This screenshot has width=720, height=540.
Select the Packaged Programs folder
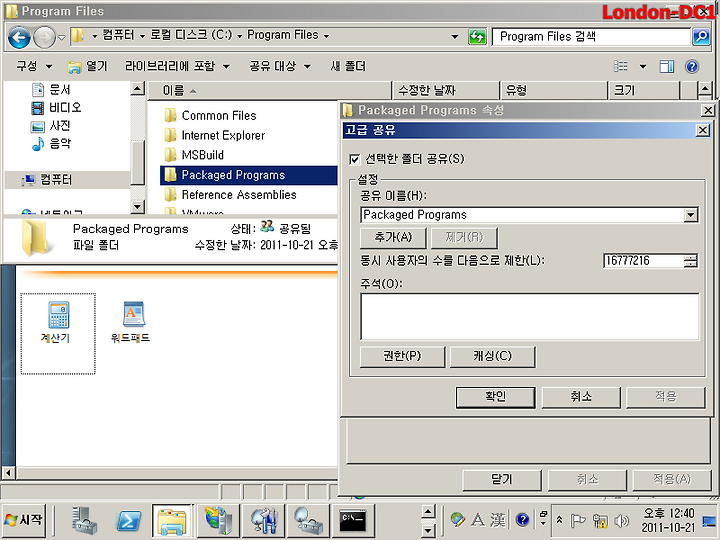click(x=248, y=175)
